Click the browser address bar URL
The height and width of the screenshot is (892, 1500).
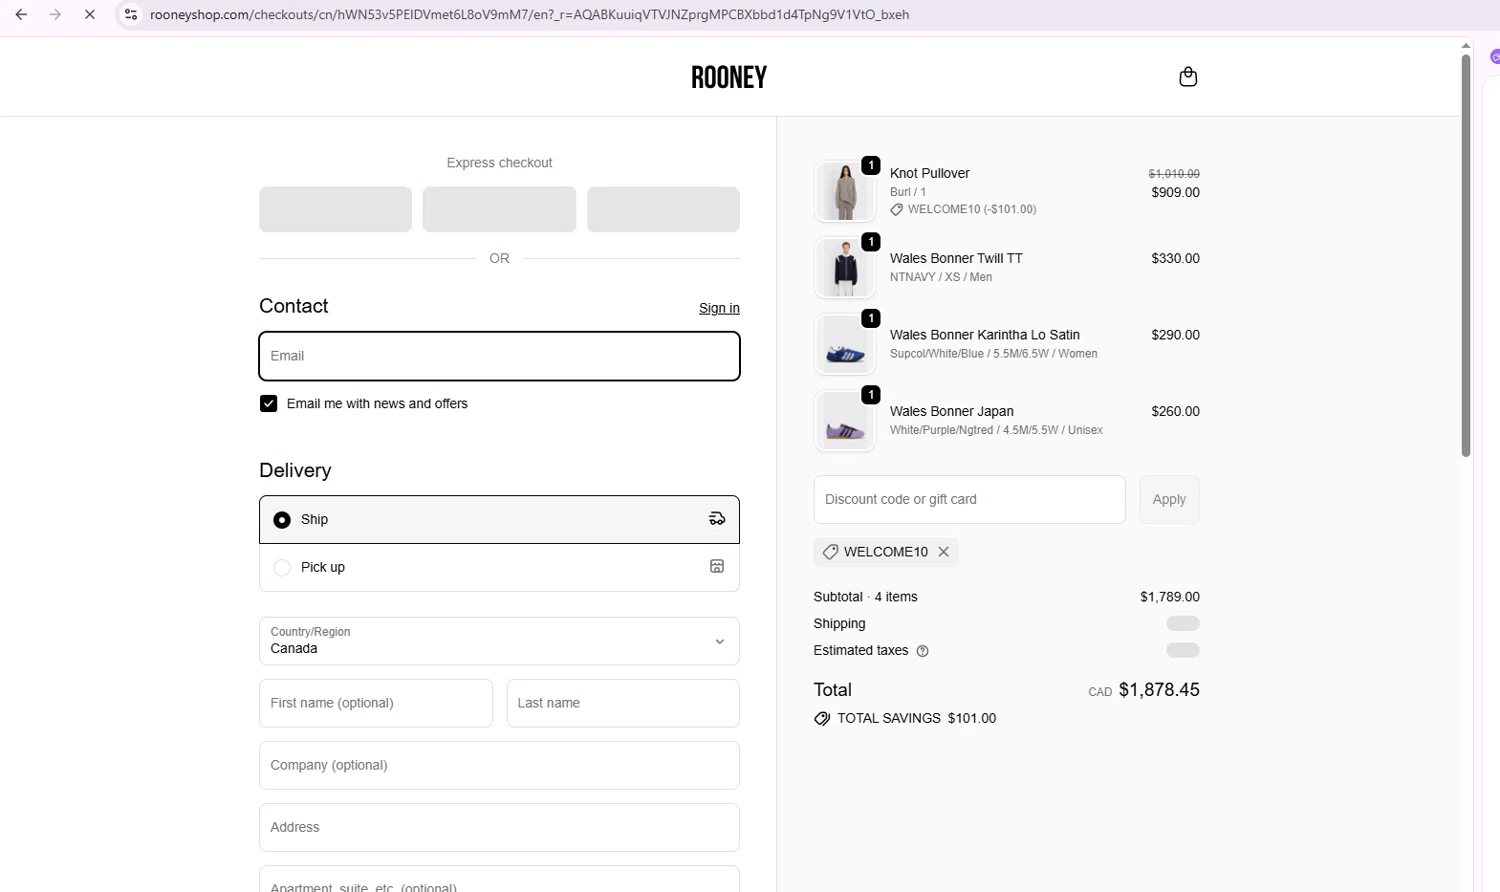click(x=529, y=15)
